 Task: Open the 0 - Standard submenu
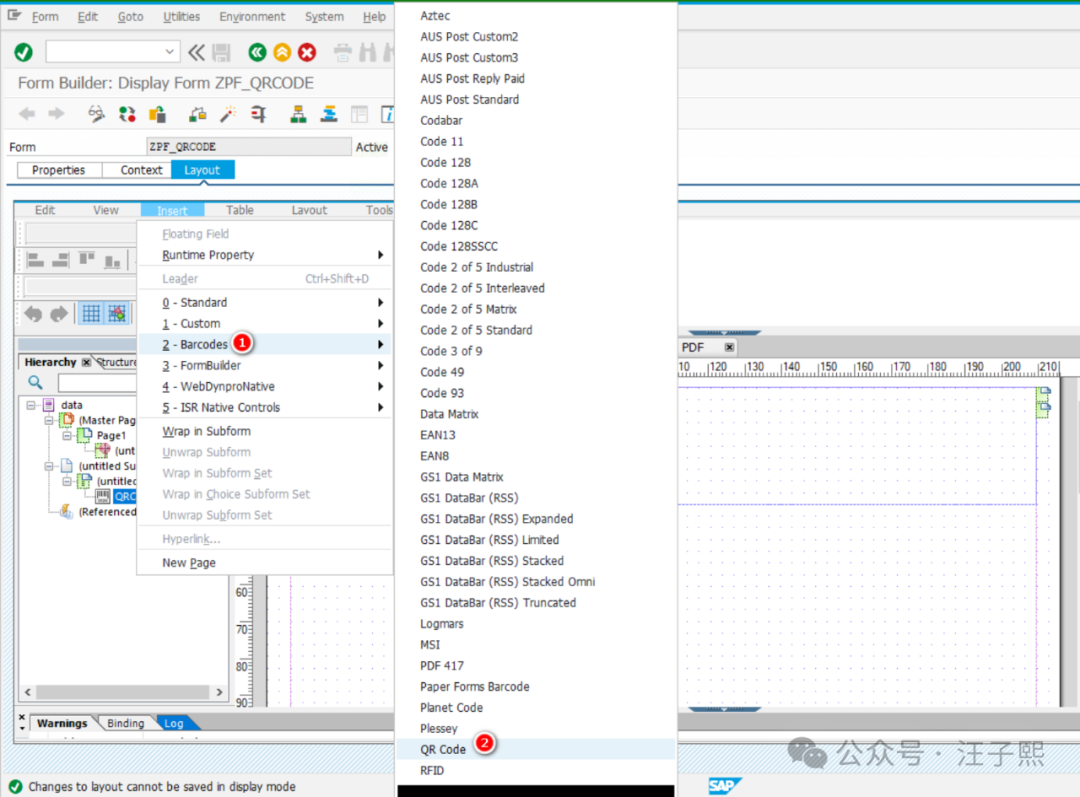click(x=265, y=302)
